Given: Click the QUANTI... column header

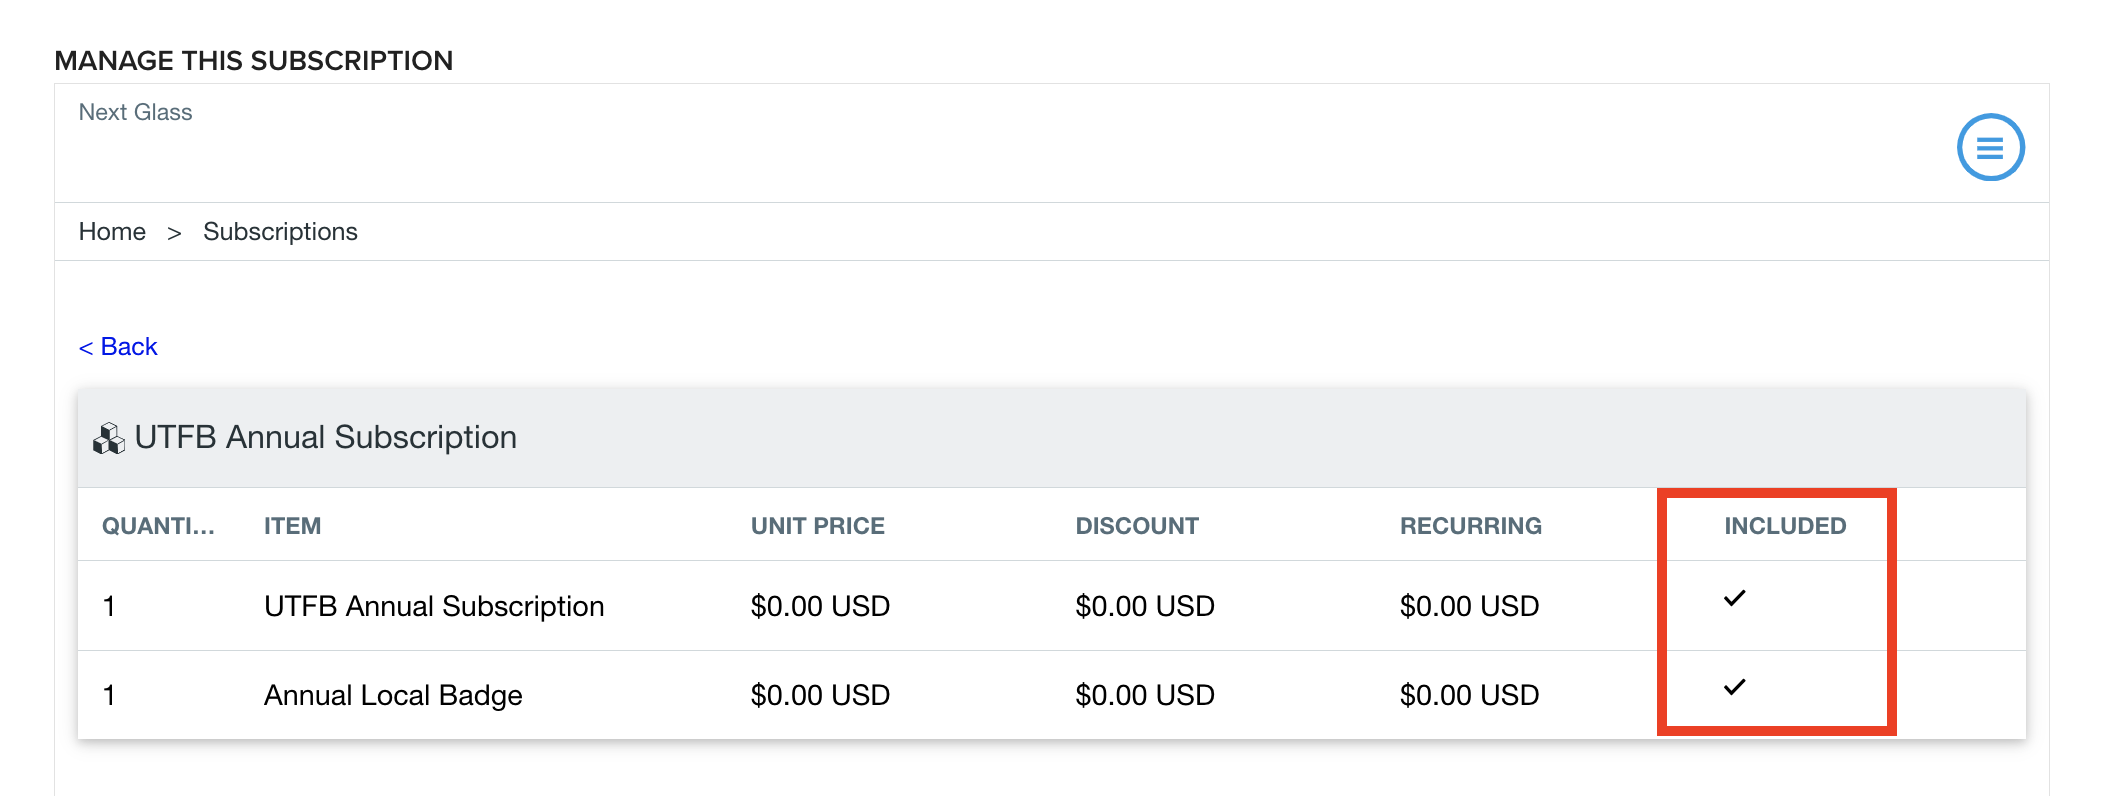Looking at the screenshot, I should [x=158, y=526].
